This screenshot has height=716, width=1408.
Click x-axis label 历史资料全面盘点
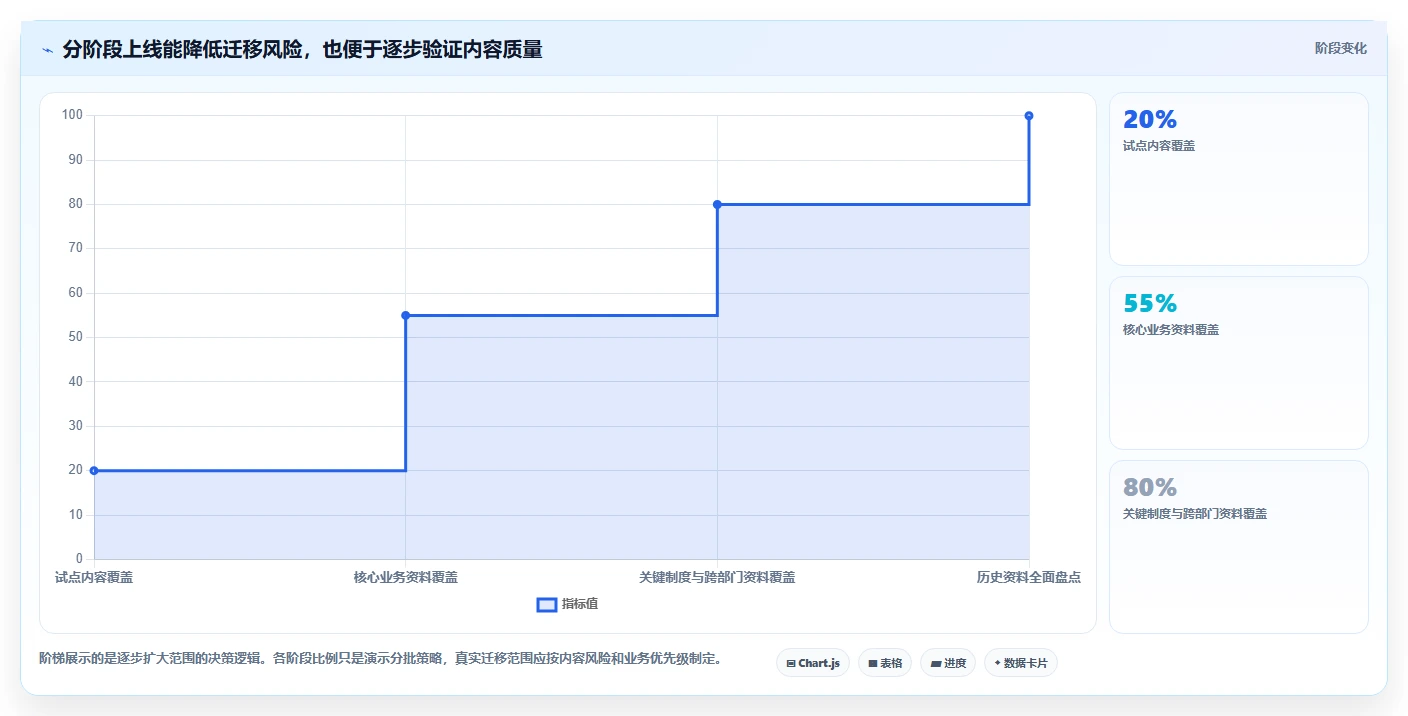(1029, 577)
